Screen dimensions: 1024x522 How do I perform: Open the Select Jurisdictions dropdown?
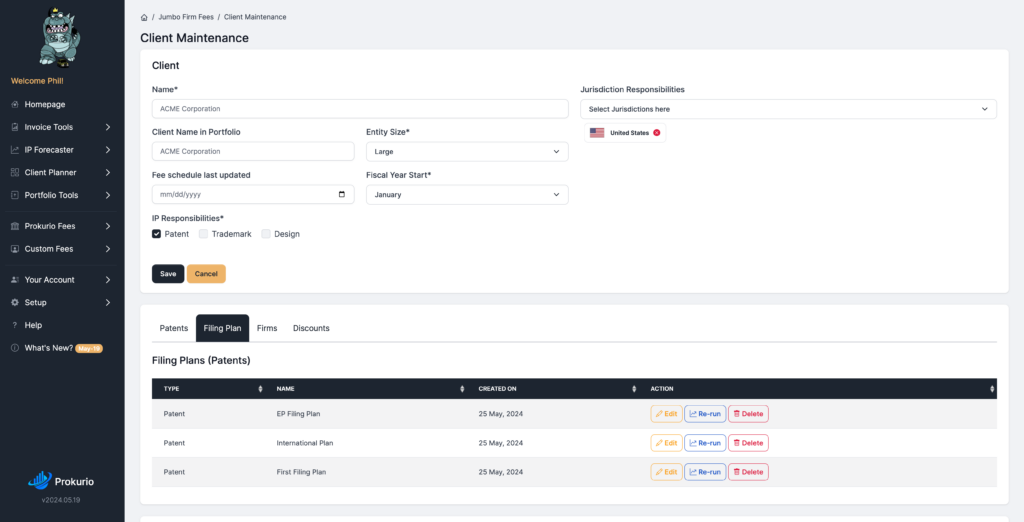788,109
